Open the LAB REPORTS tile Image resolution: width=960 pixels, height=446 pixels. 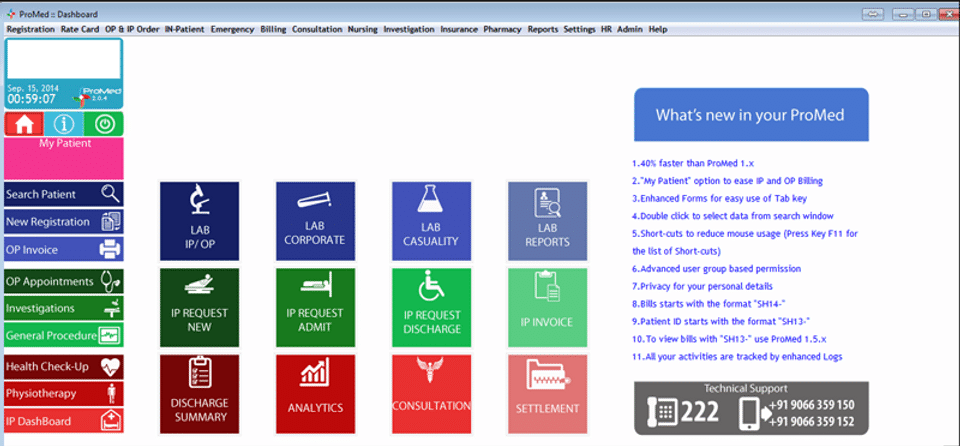coord(547,221)
